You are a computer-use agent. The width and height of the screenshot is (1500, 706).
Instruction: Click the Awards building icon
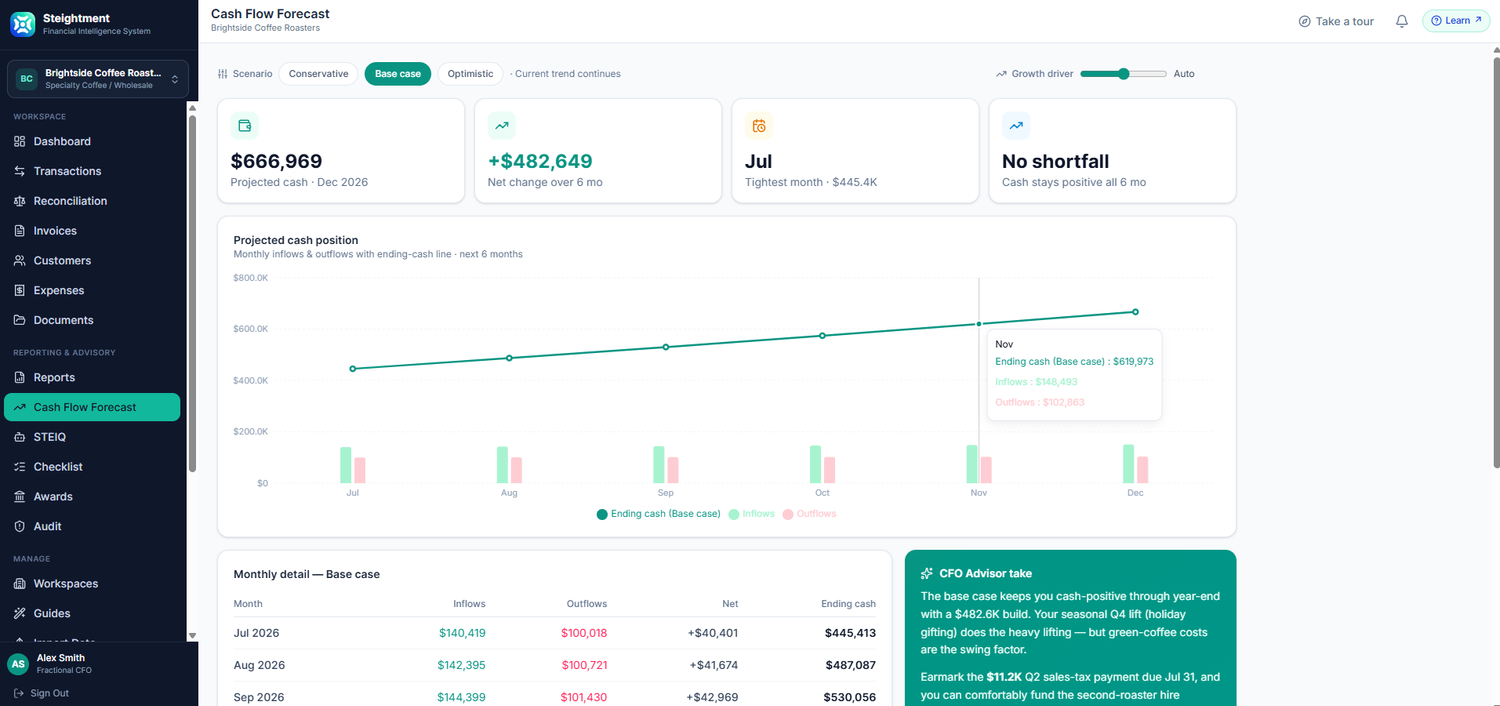(x=19, y=497)
